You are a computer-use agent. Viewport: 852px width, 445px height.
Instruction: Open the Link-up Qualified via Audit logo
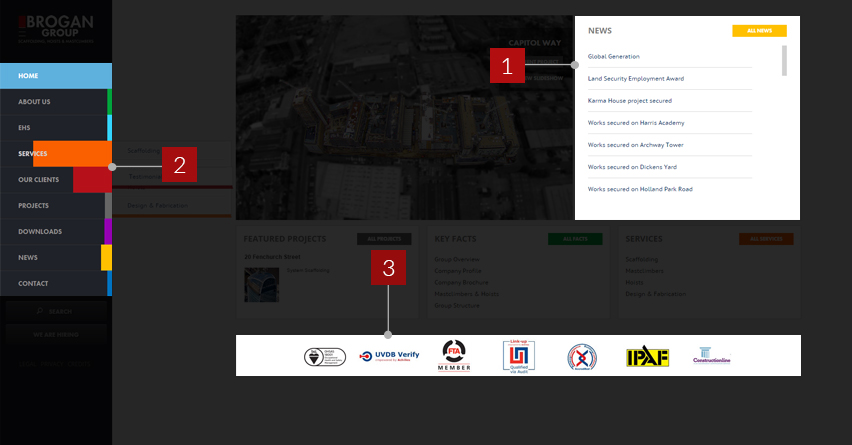pos(517,356)
